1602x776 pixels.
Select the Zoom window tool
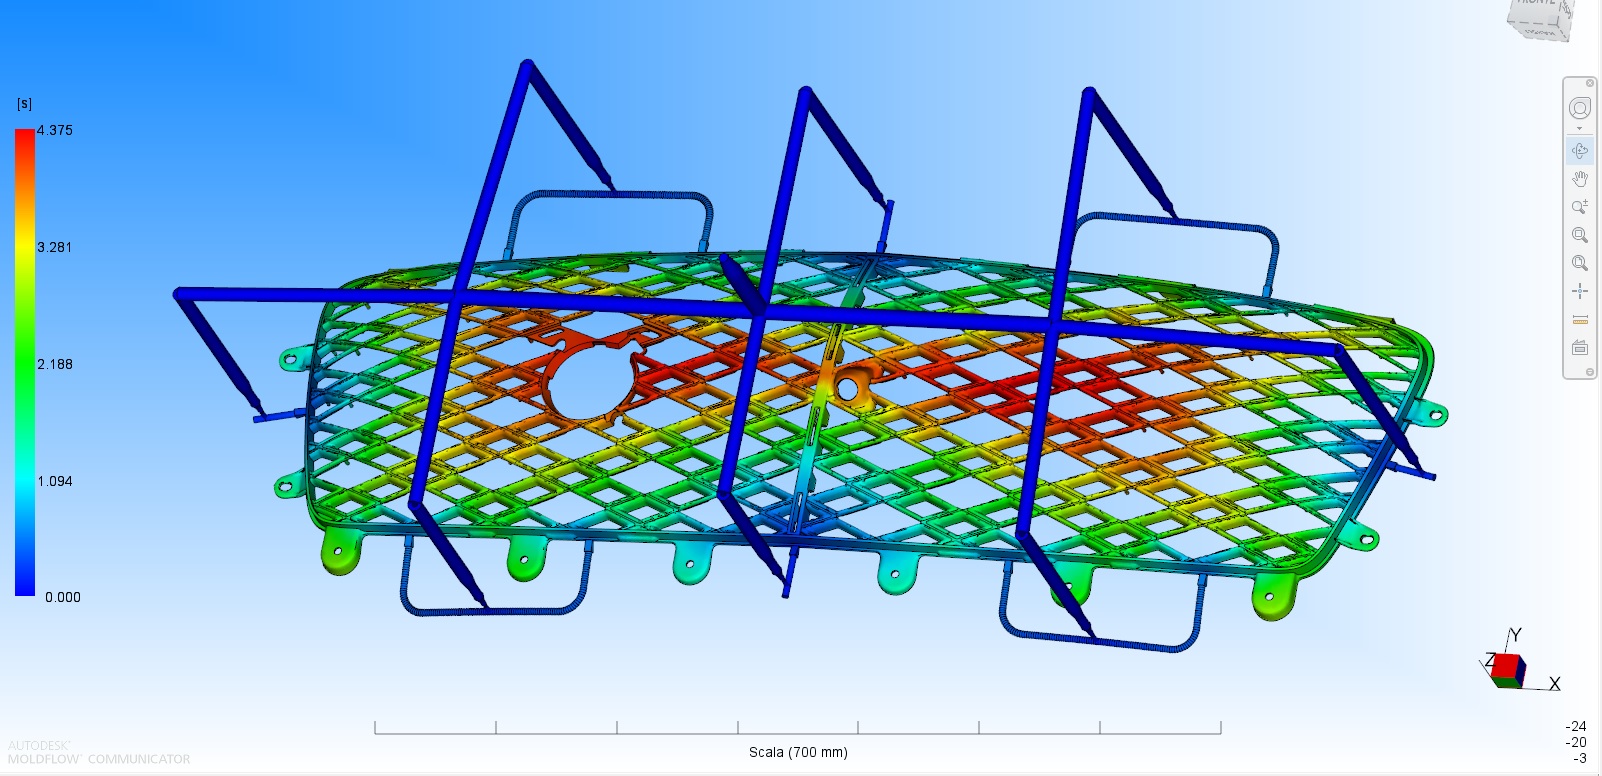coord(1580,235)
